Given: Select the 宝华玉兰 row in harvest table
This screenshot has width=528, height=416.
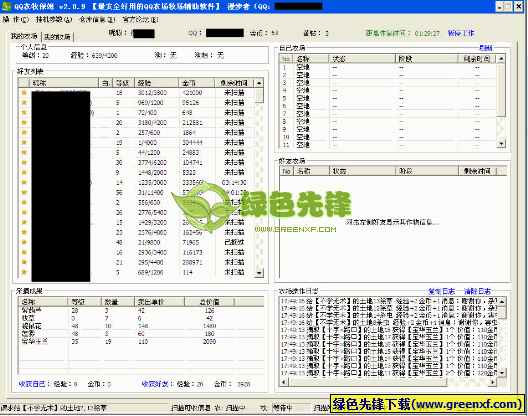Looking at the screenshot, I should pos(141,342).
